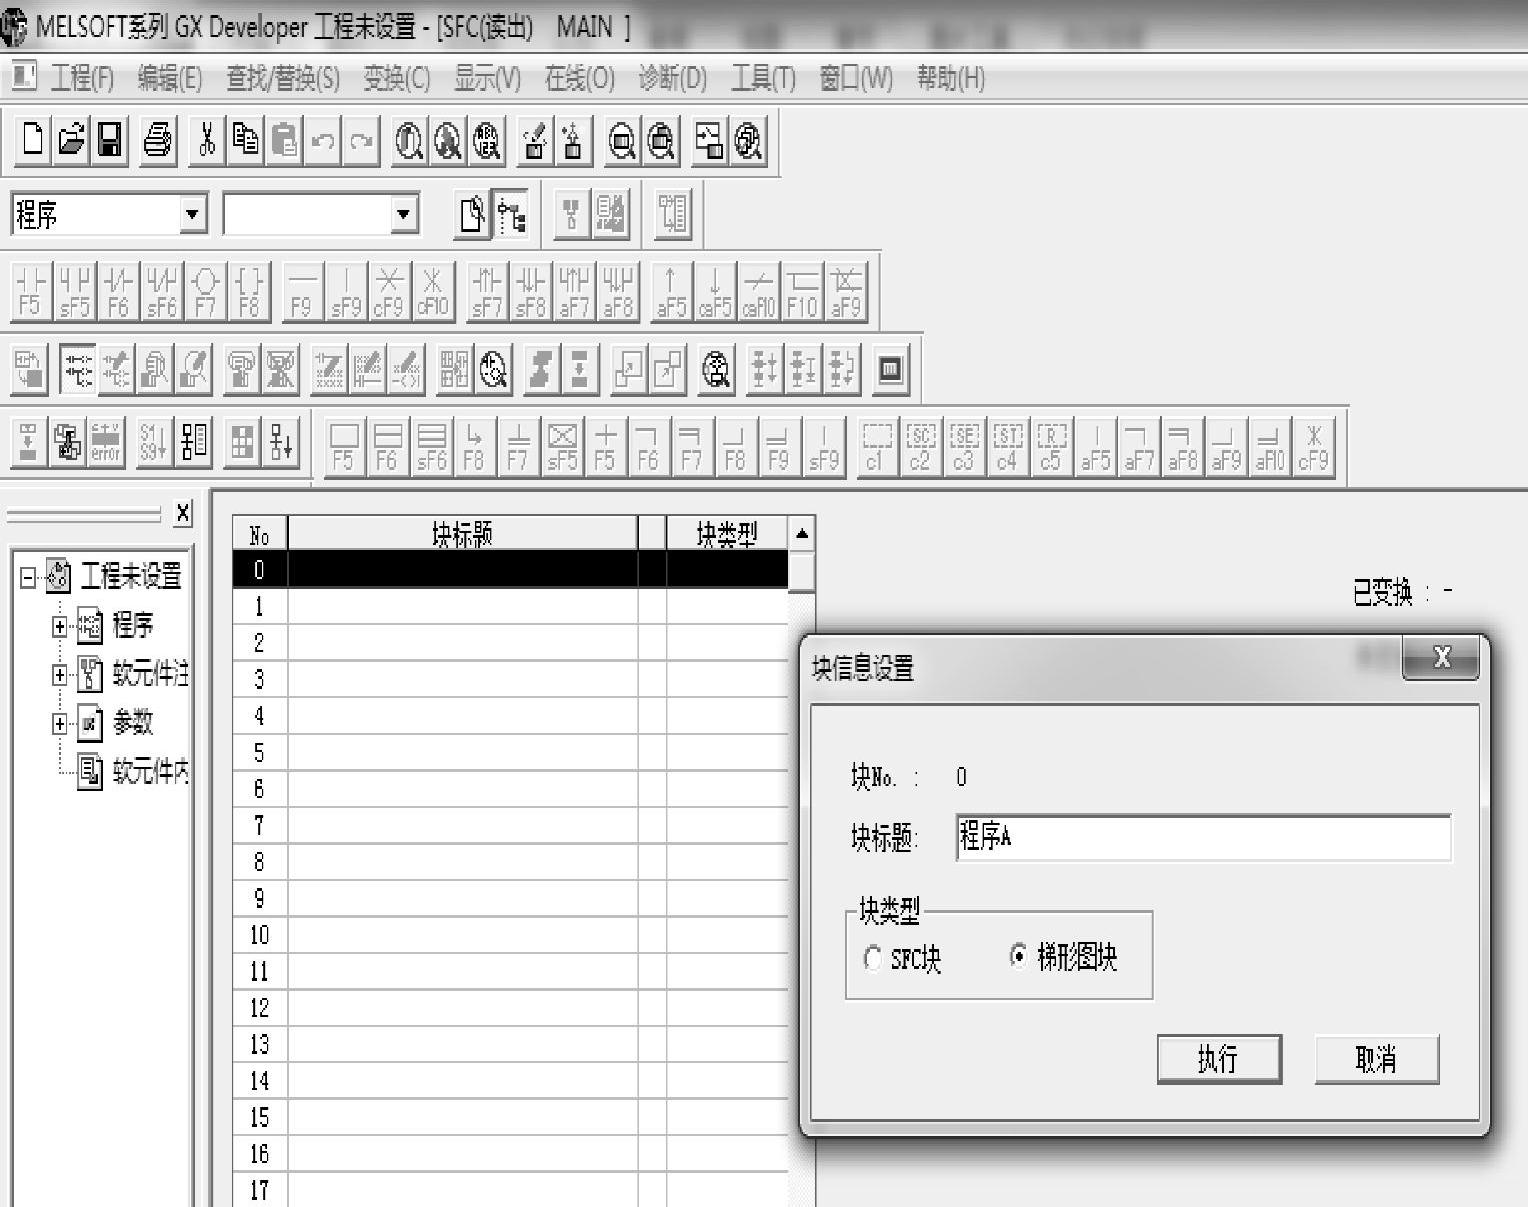Insert falling pulse contact (sF8)
Image resolution: width=1528 pixels, height=1207 pixels.
pos(531,291)
